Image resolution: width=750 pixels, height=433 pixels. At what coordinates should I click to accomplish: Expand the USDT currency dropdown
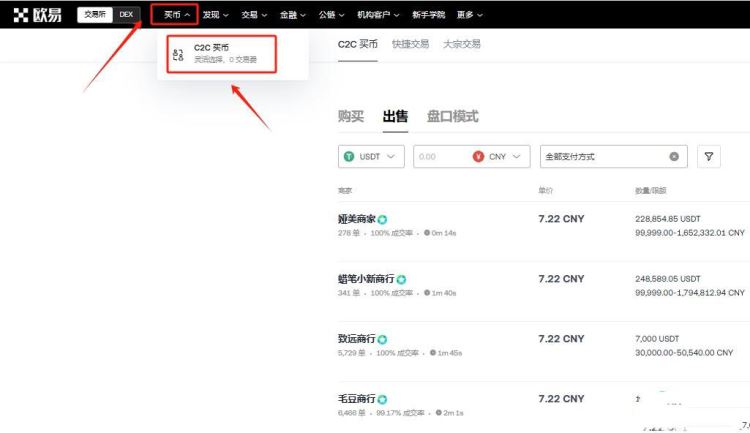tap(372, 157)
